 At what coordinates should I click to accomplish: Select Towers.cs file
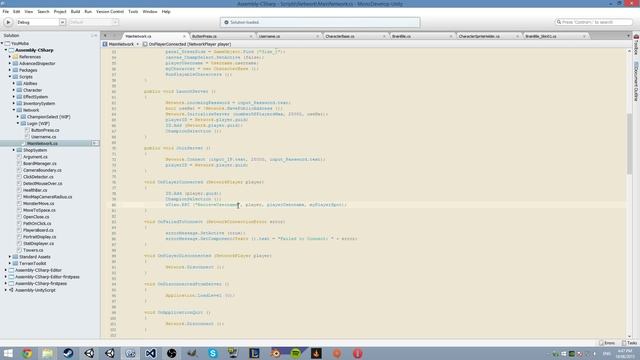[x=33, y=250]
